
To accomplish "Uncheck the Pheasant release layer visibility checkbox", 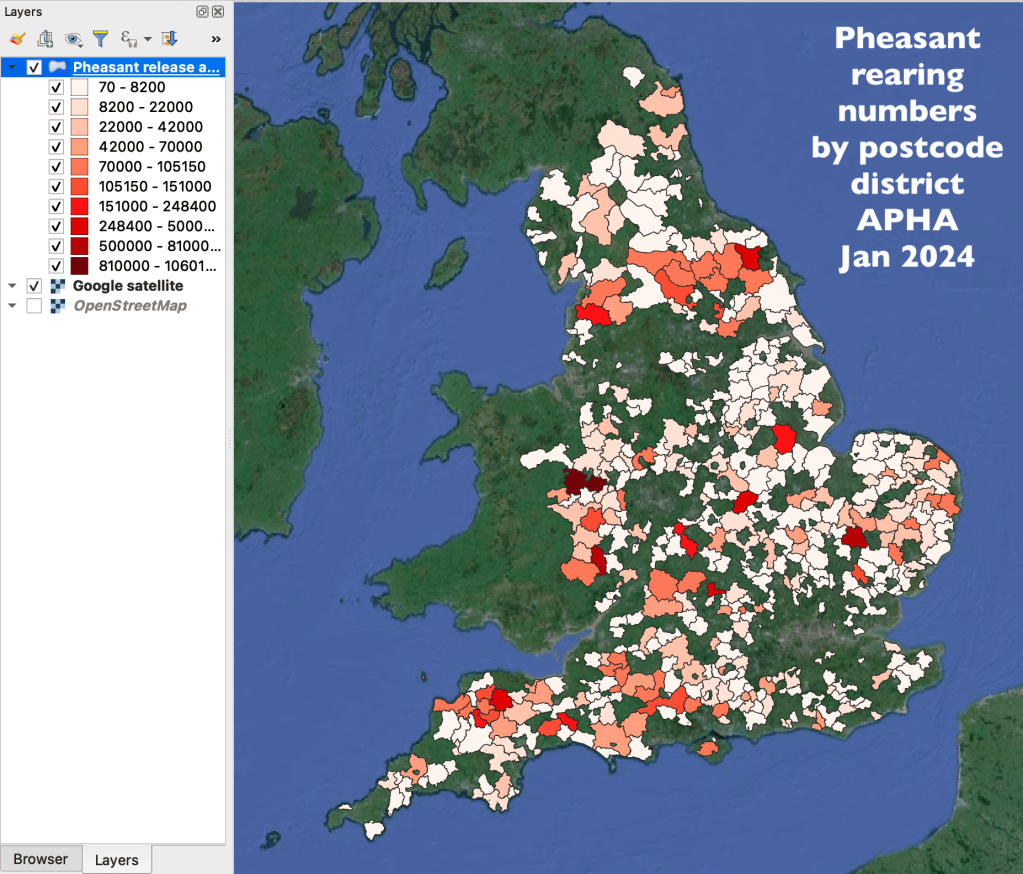I will pos(35,67).
